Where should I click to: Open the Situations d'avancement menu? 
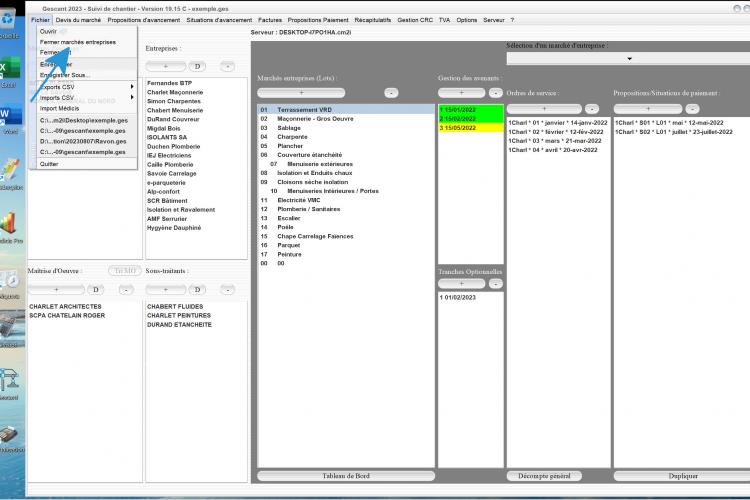pos(219,20)
